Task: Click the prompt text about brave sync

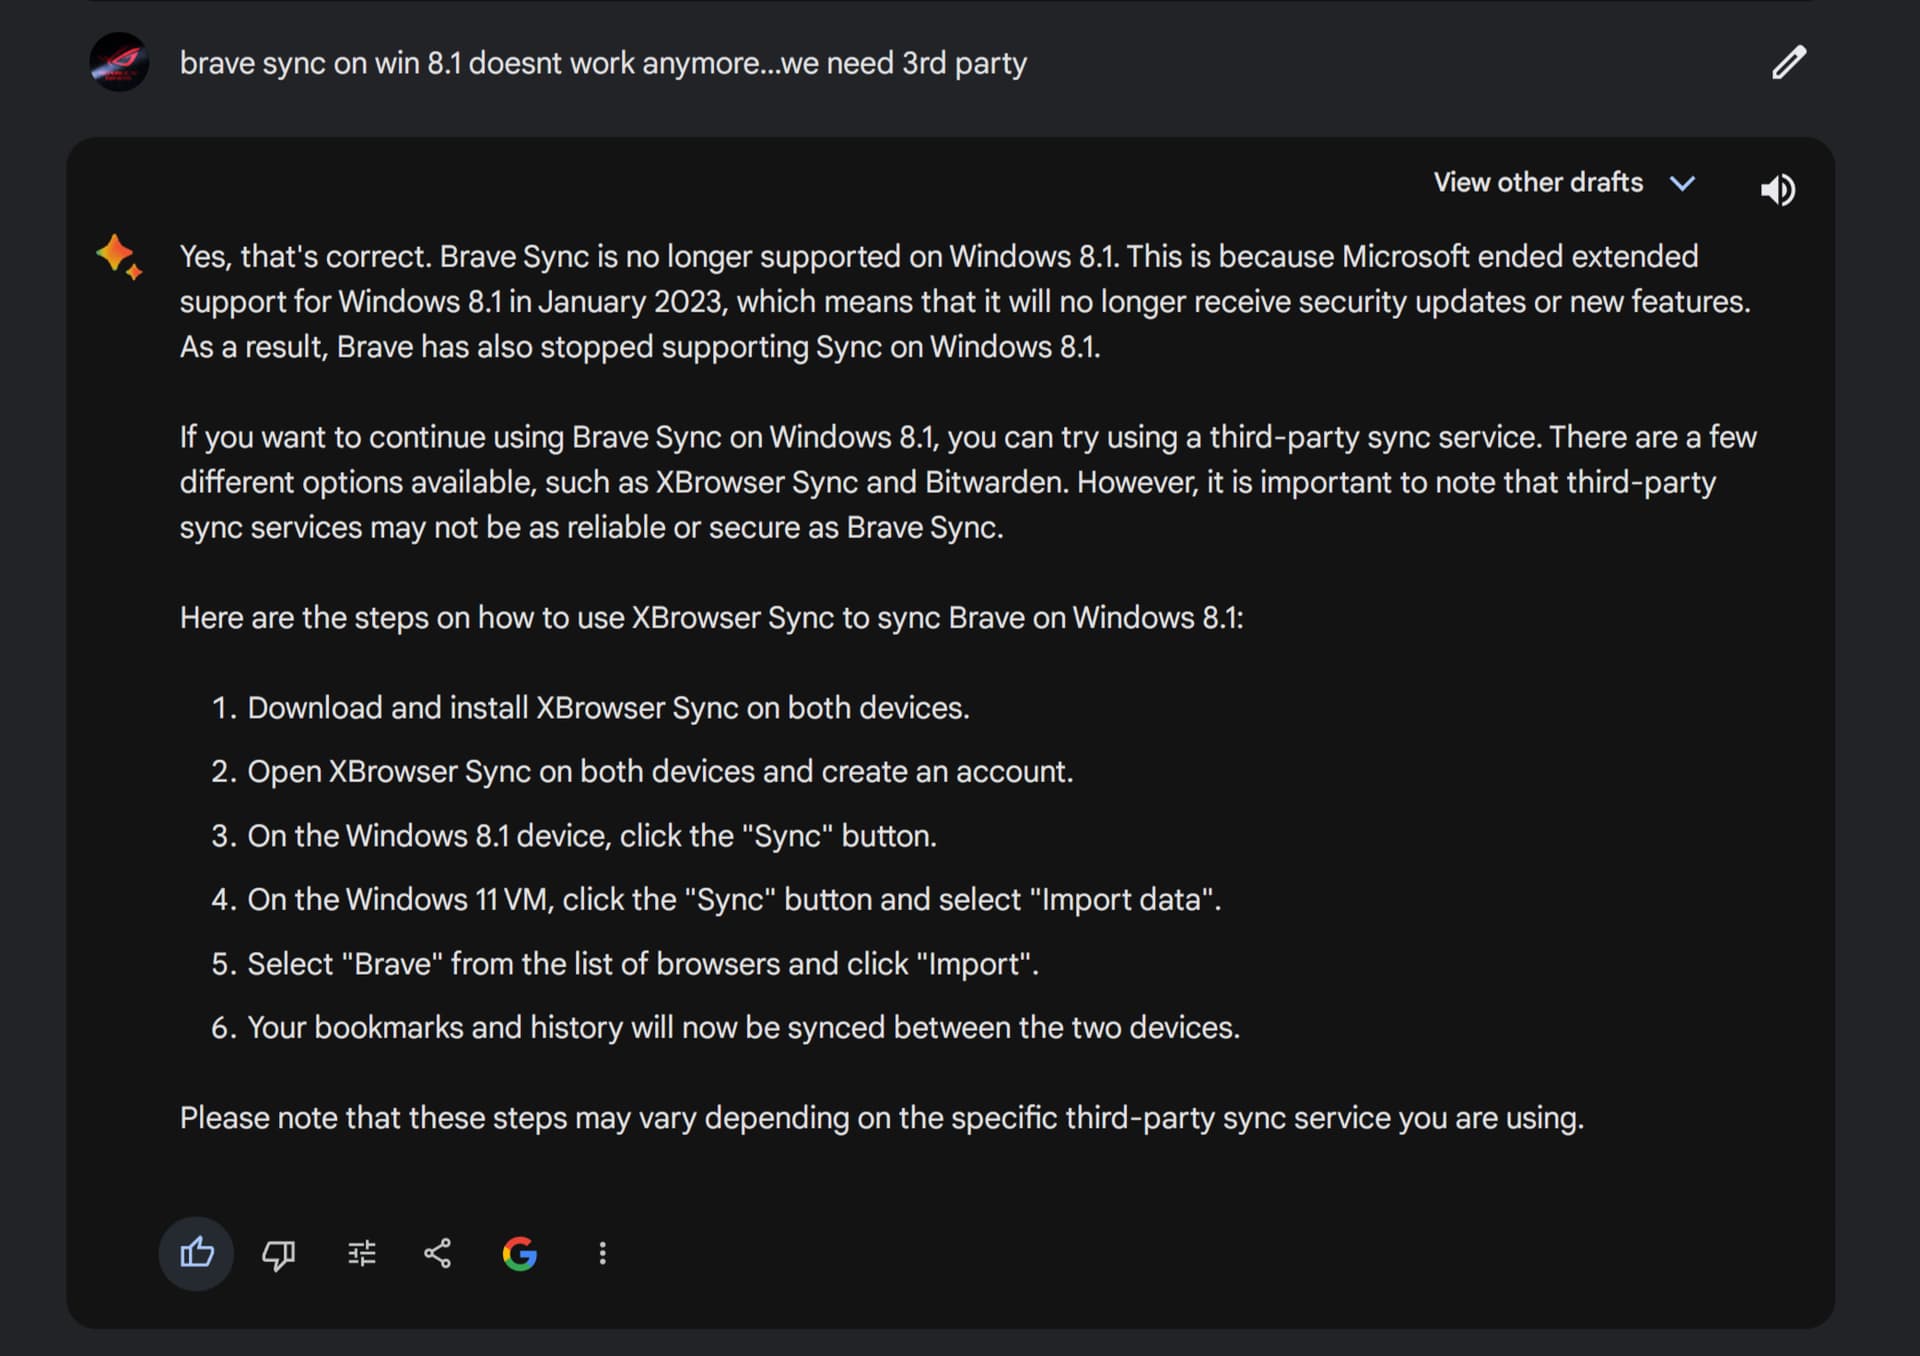Action: (x=603, y=63)
